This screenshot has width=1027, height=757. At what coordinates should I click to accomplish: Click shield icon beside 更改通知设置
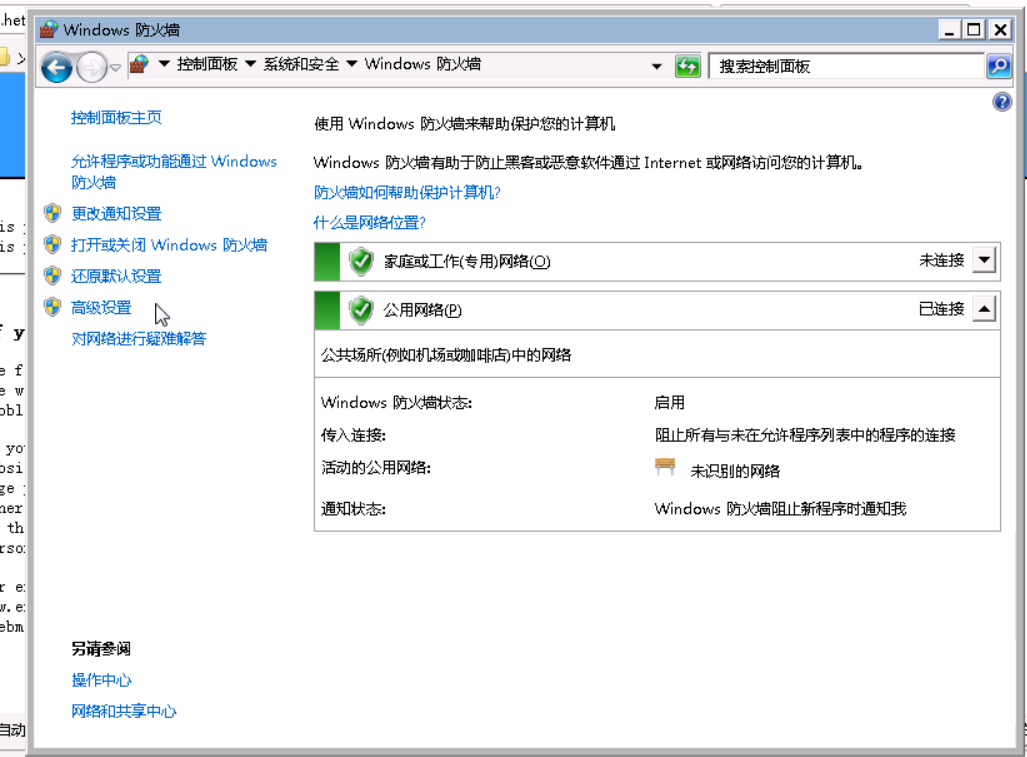(53, 213)
